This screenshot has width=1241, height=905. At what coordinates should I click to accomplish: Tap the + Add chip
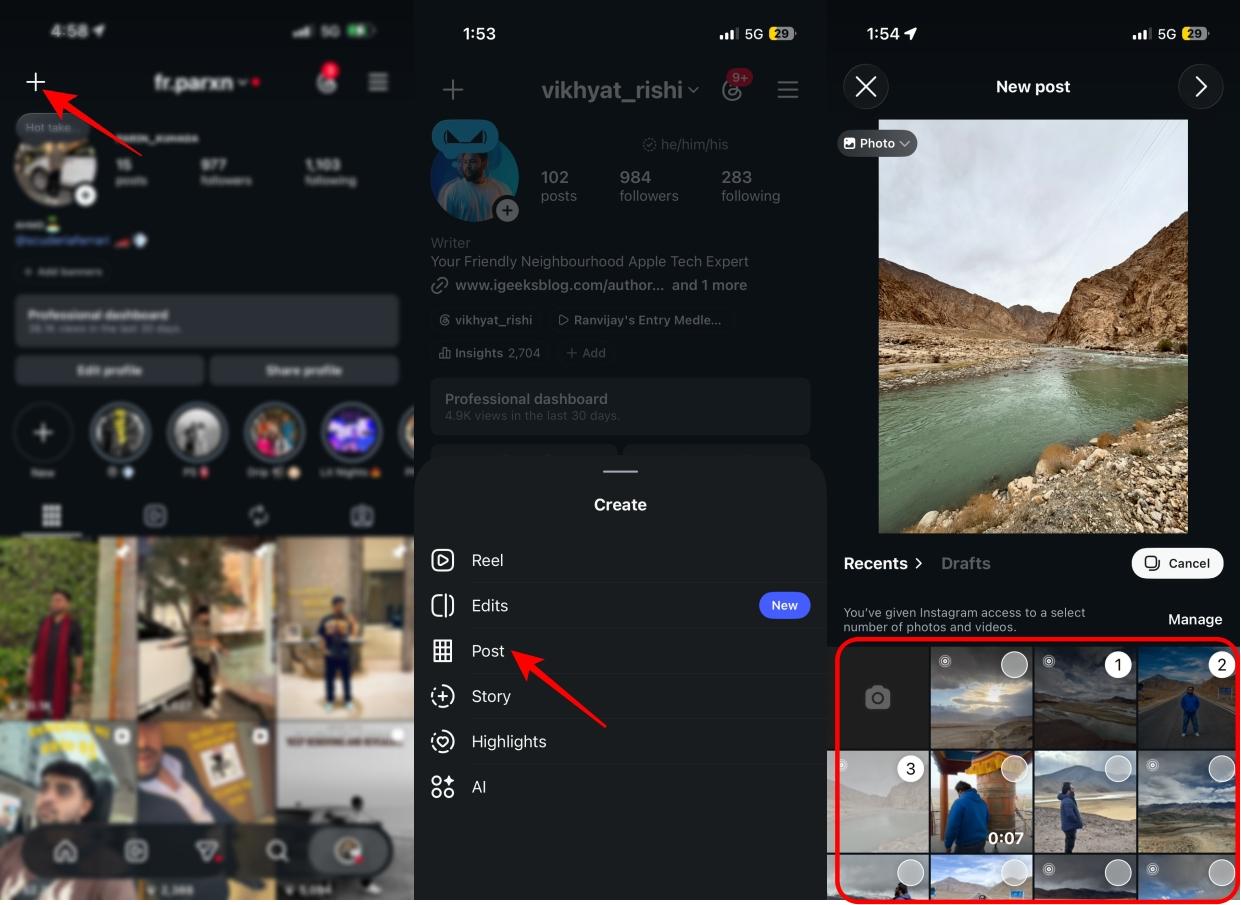586,353
